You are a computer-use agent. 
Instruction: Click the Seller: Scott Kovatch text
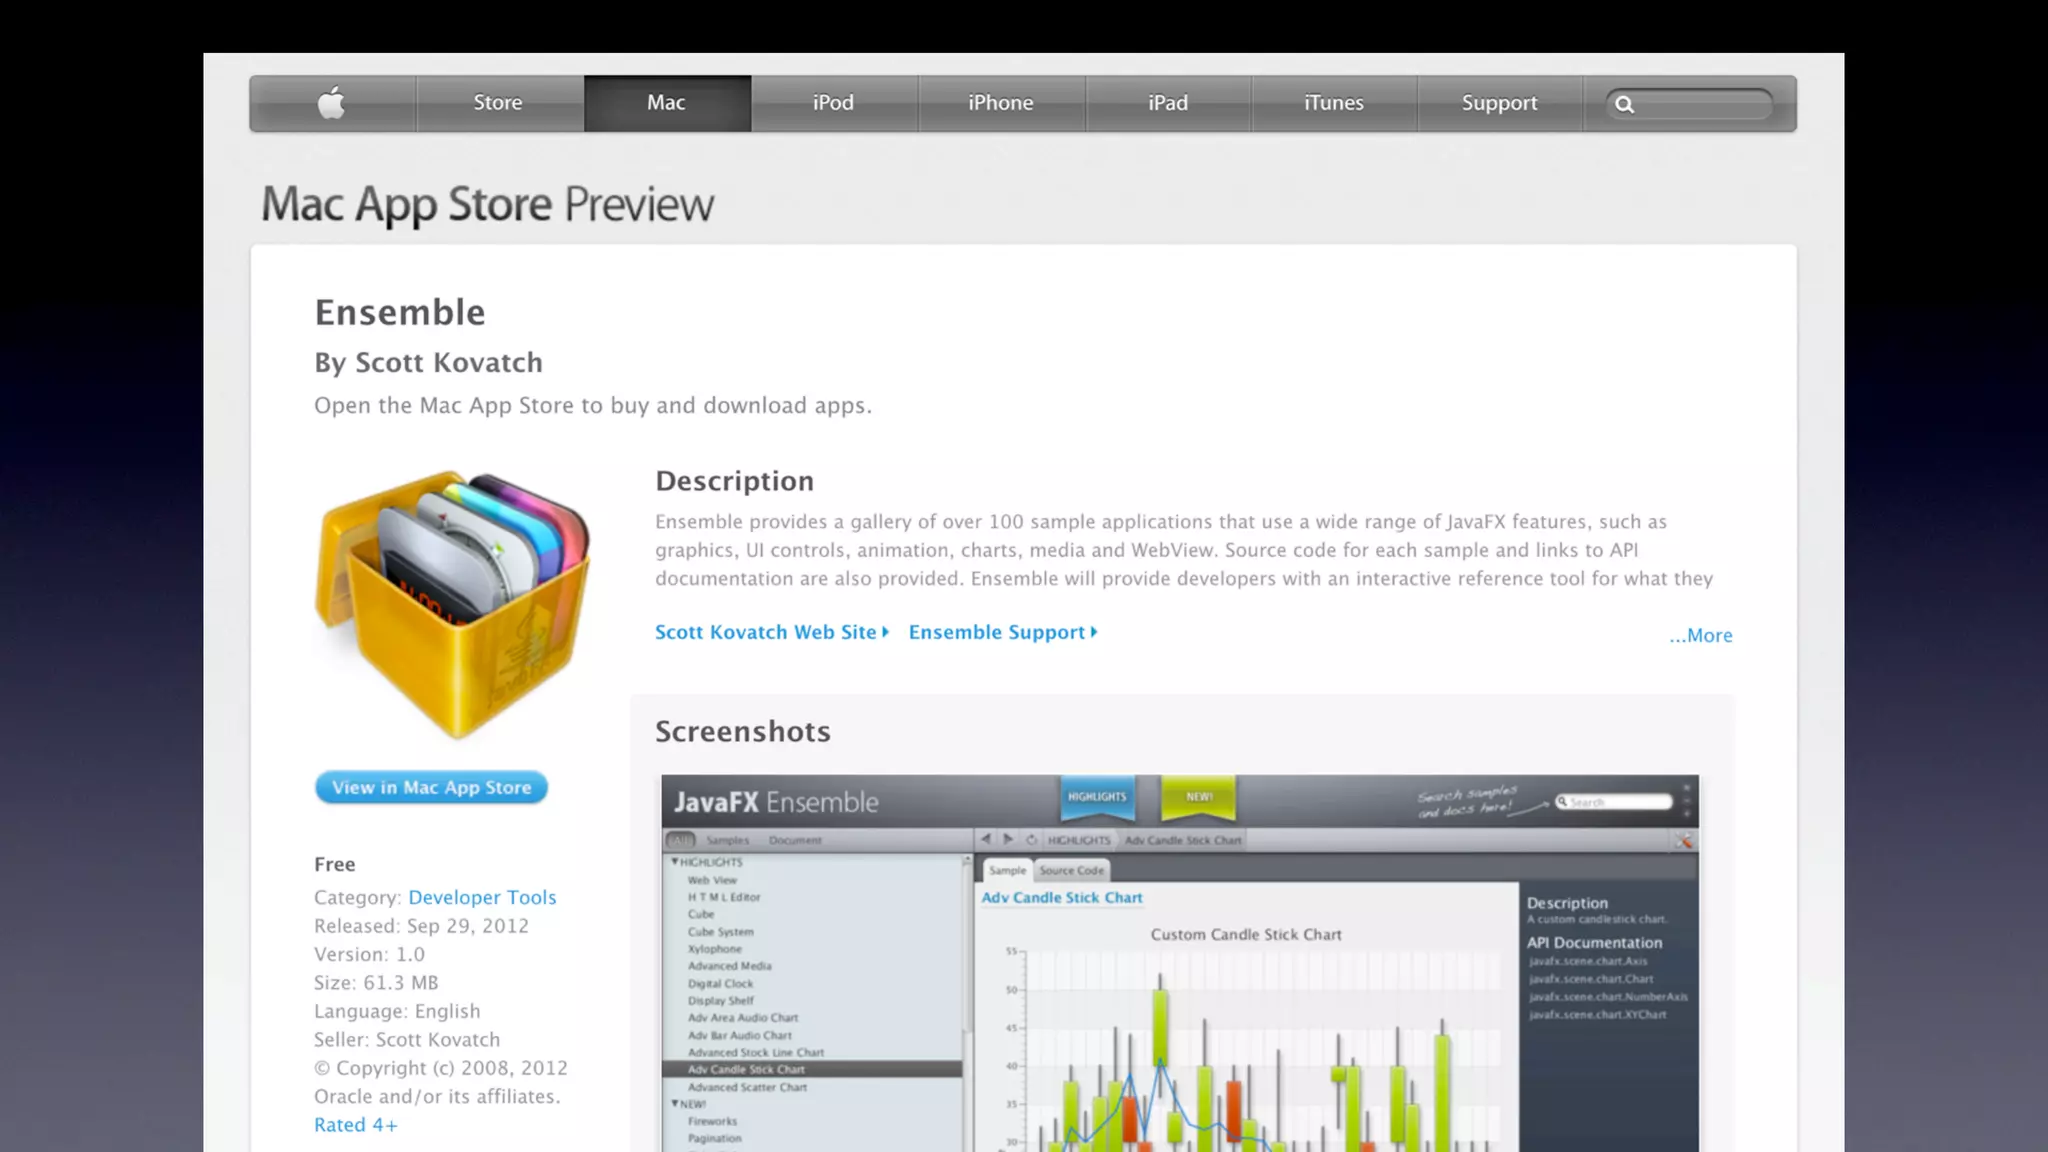(x=407, y=1039)
